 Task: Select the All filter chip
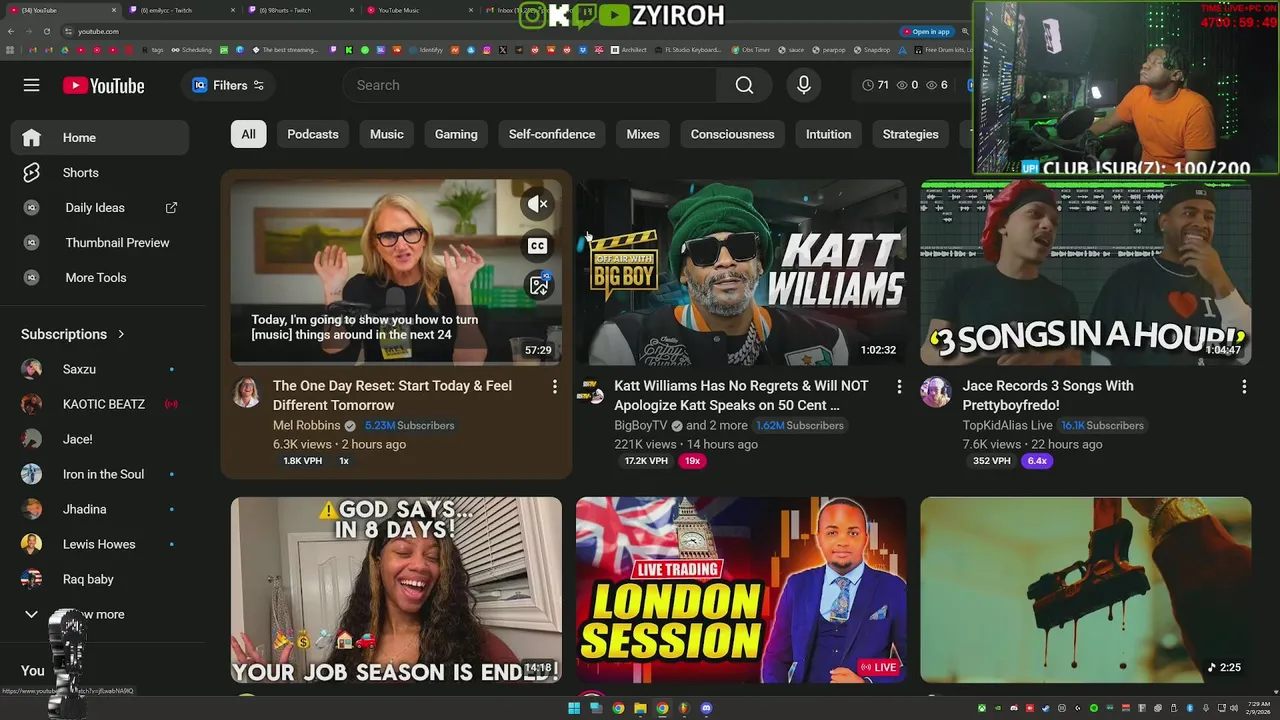click(248, 134)
